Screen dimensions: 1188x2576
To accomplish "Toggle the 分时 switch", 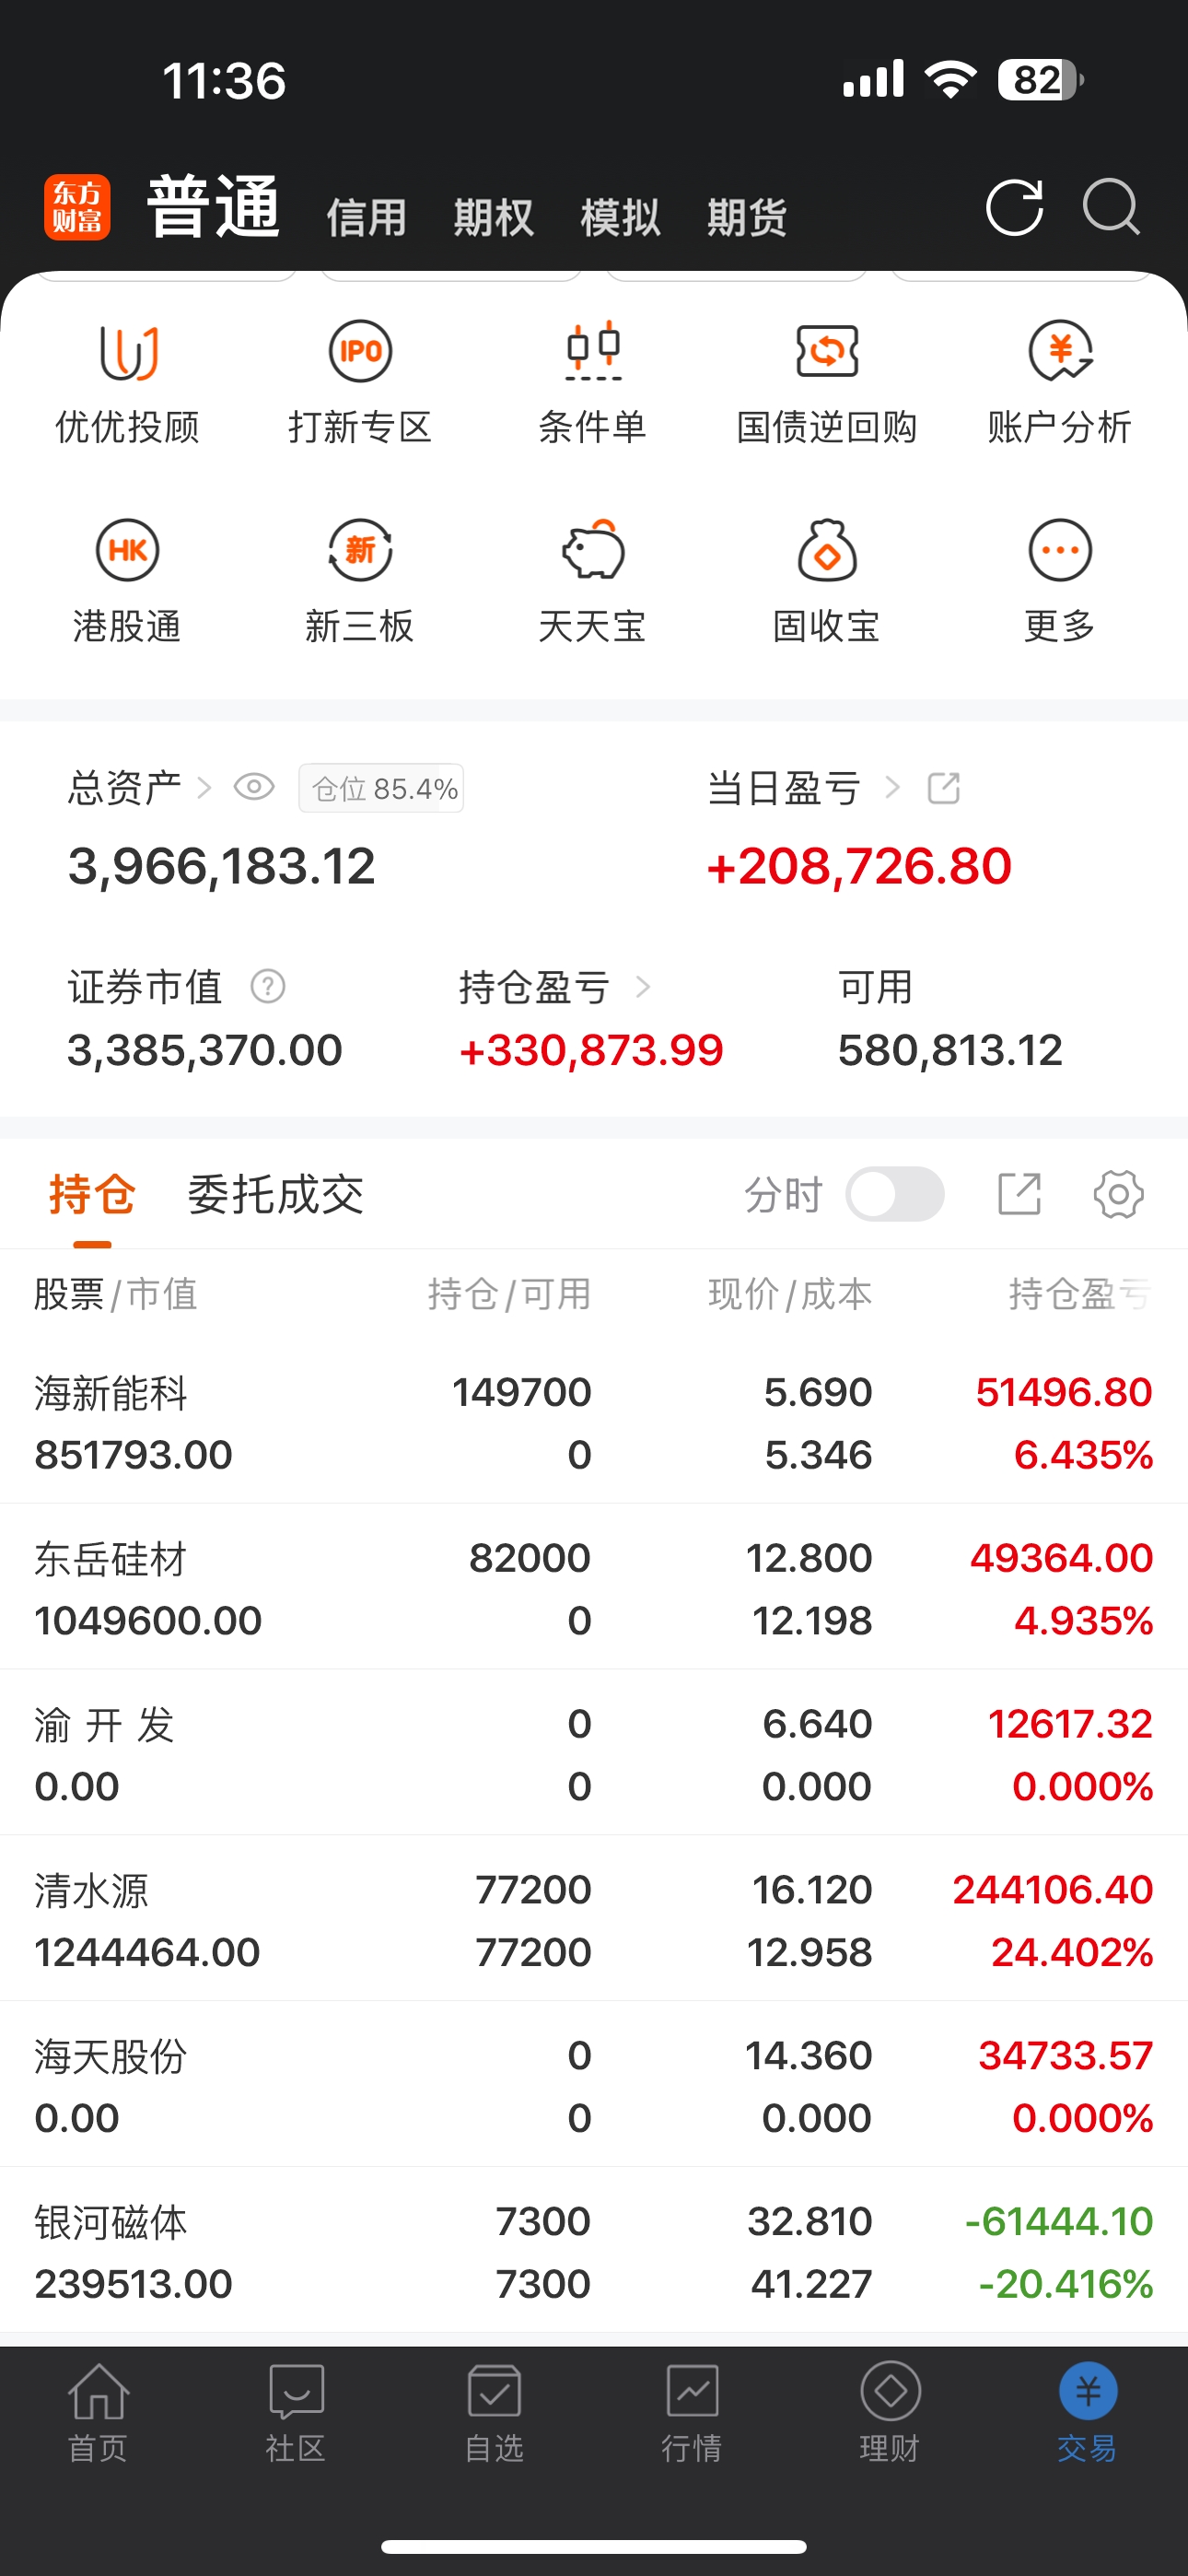I will (894, 1194).
